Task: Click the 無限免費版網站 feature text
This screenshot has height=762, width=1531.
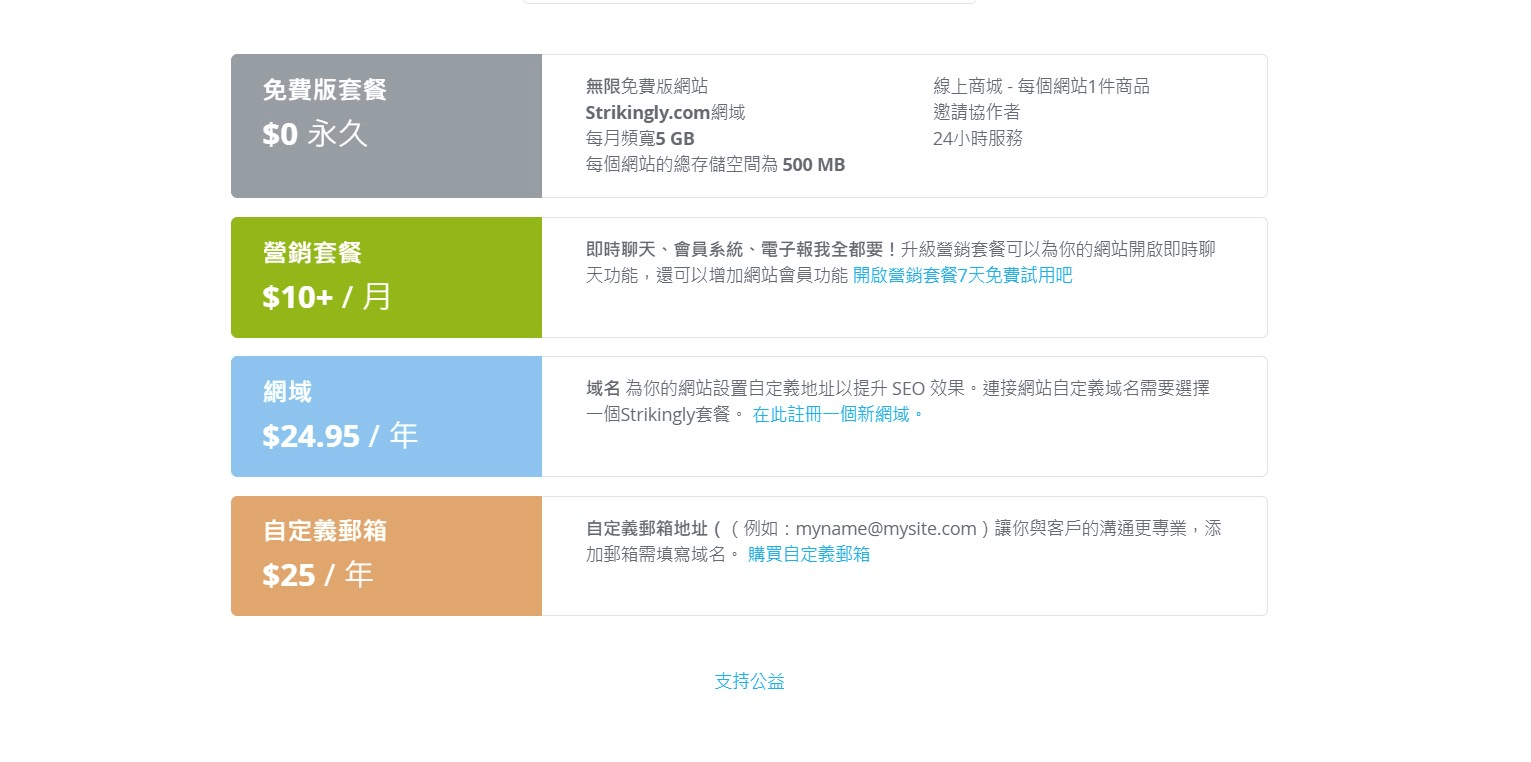Action: point(647,86)
